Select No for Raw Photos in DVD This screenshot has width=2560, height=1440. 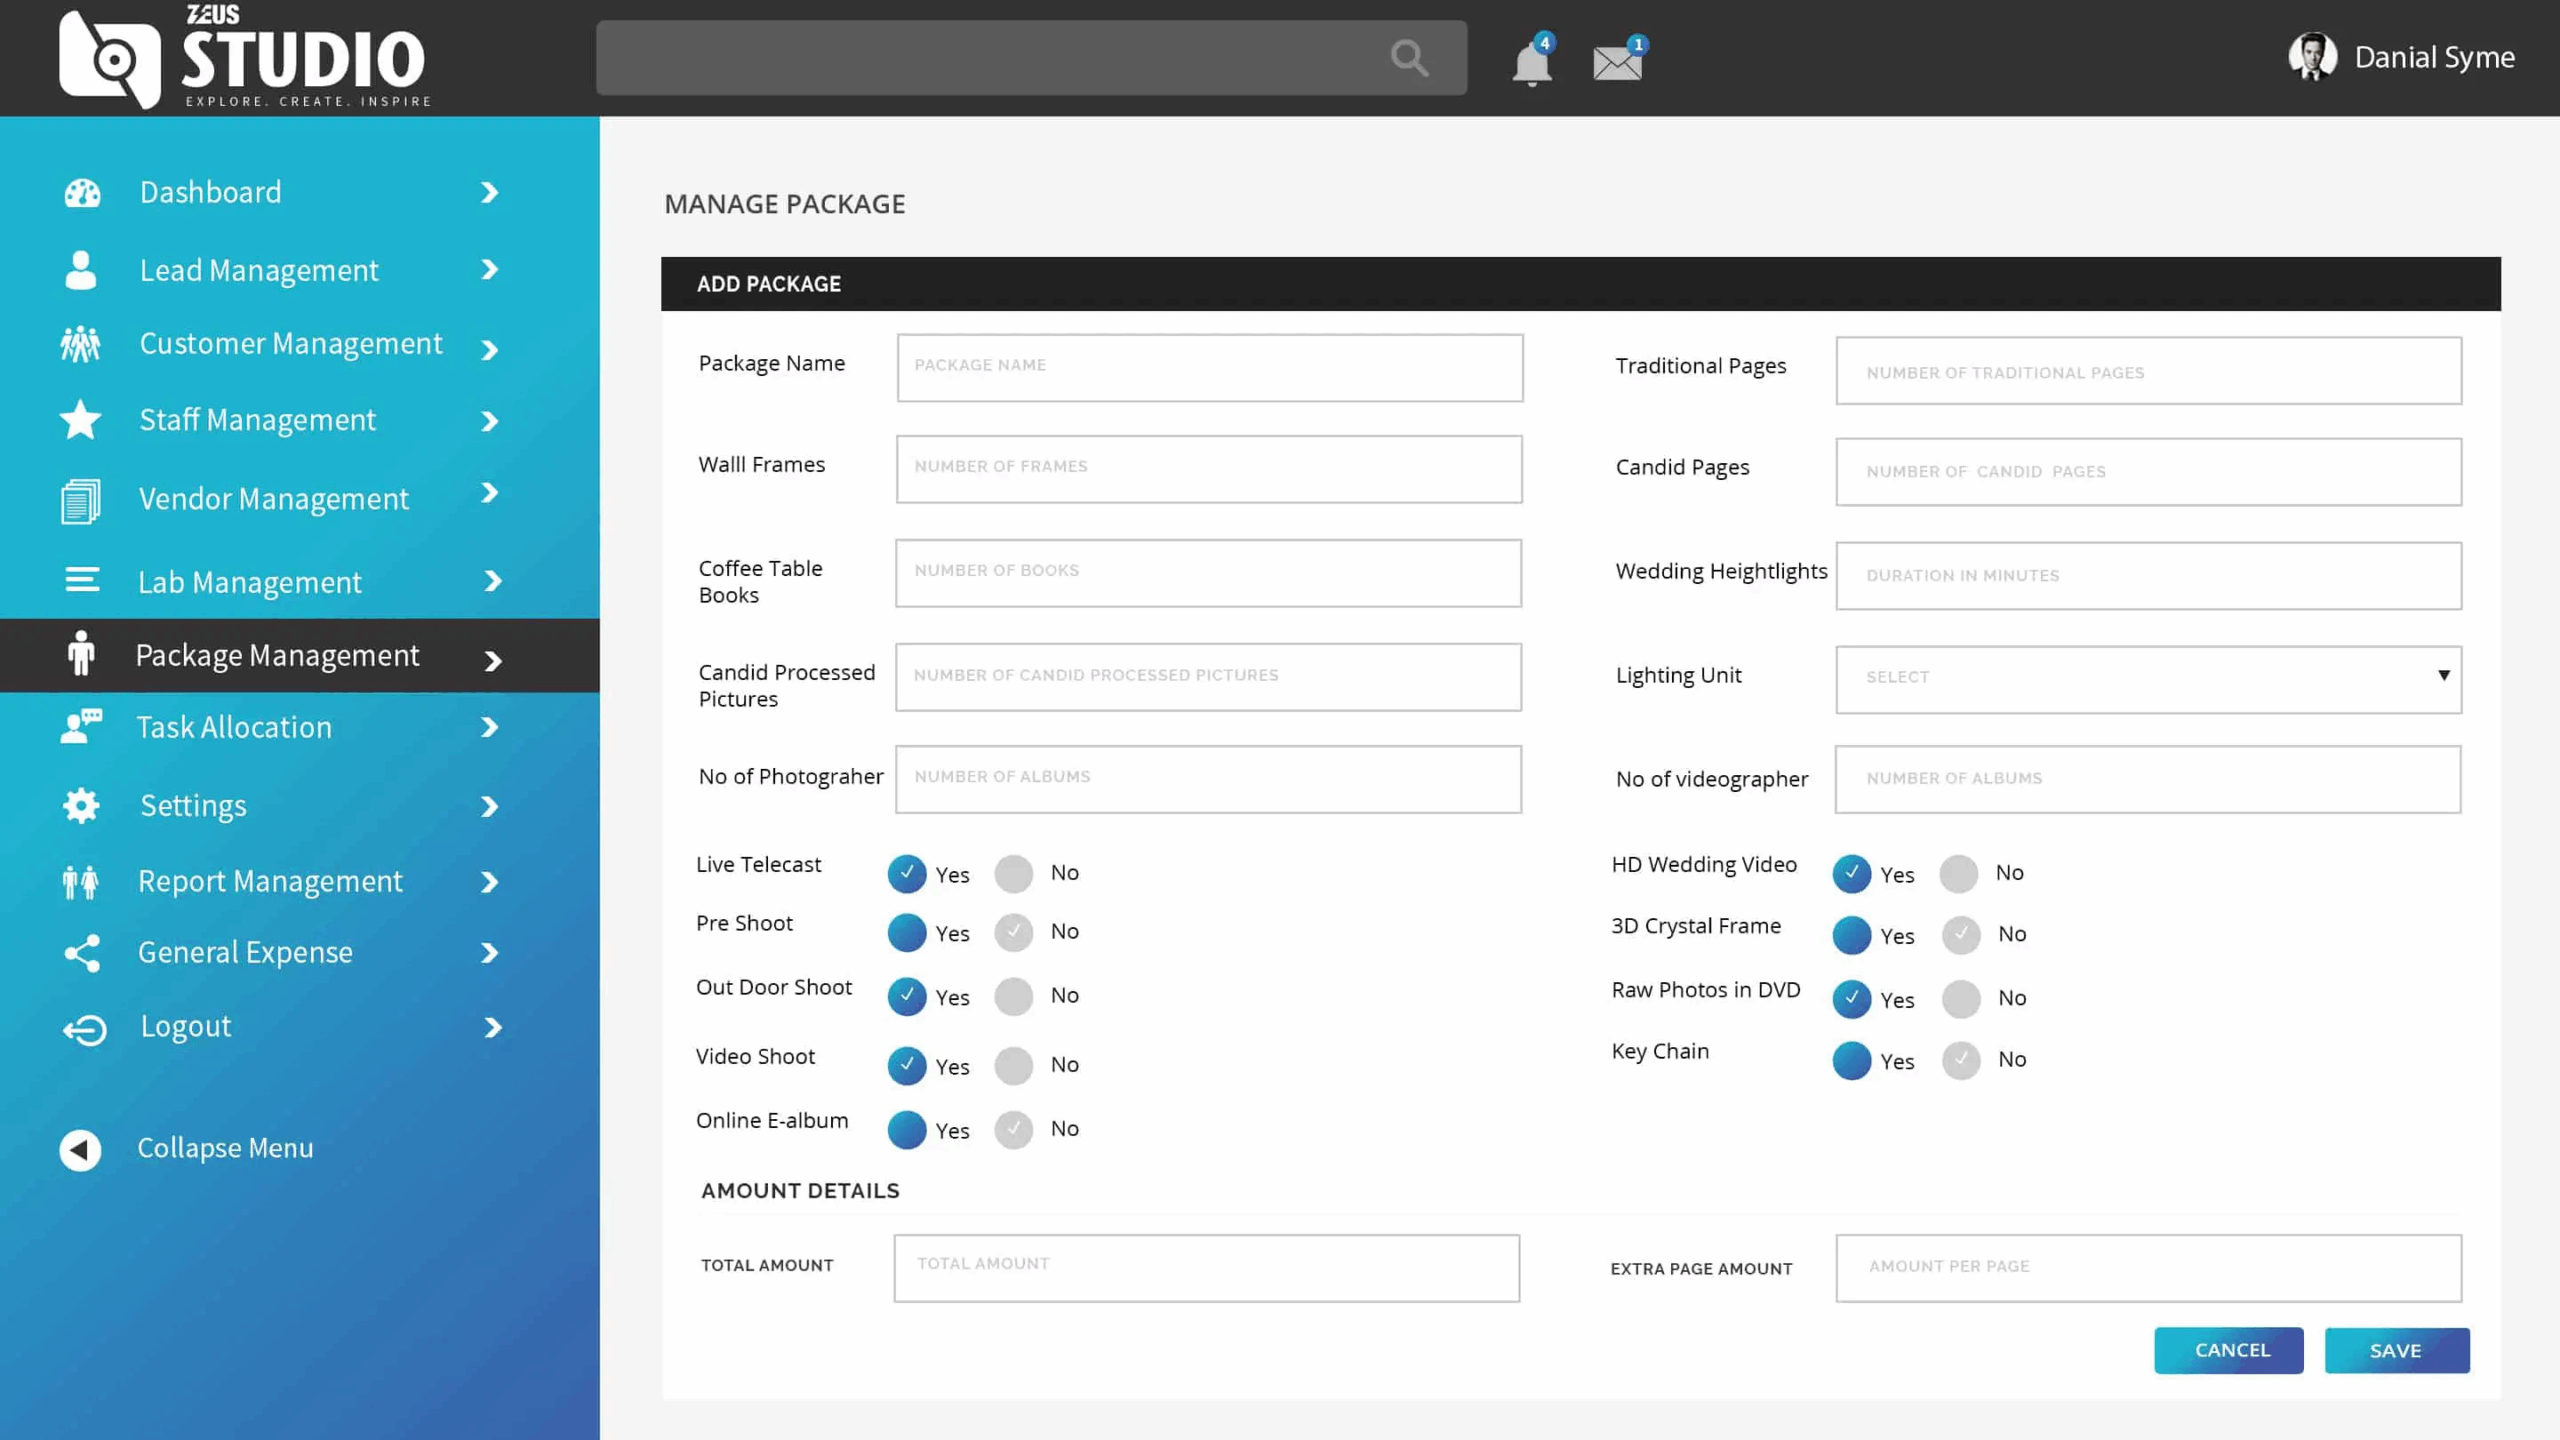point(1960,998)
